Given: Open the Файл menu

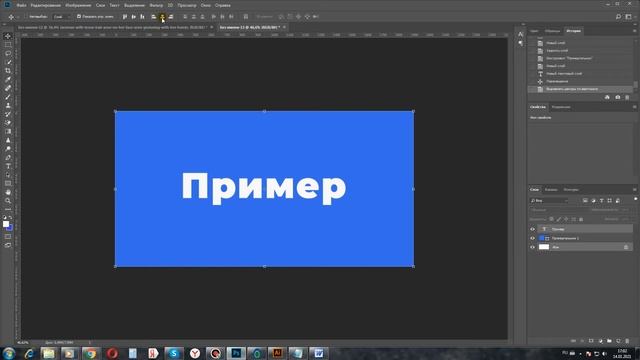Looking at the screenshot, I should click(x=21, y=5).
